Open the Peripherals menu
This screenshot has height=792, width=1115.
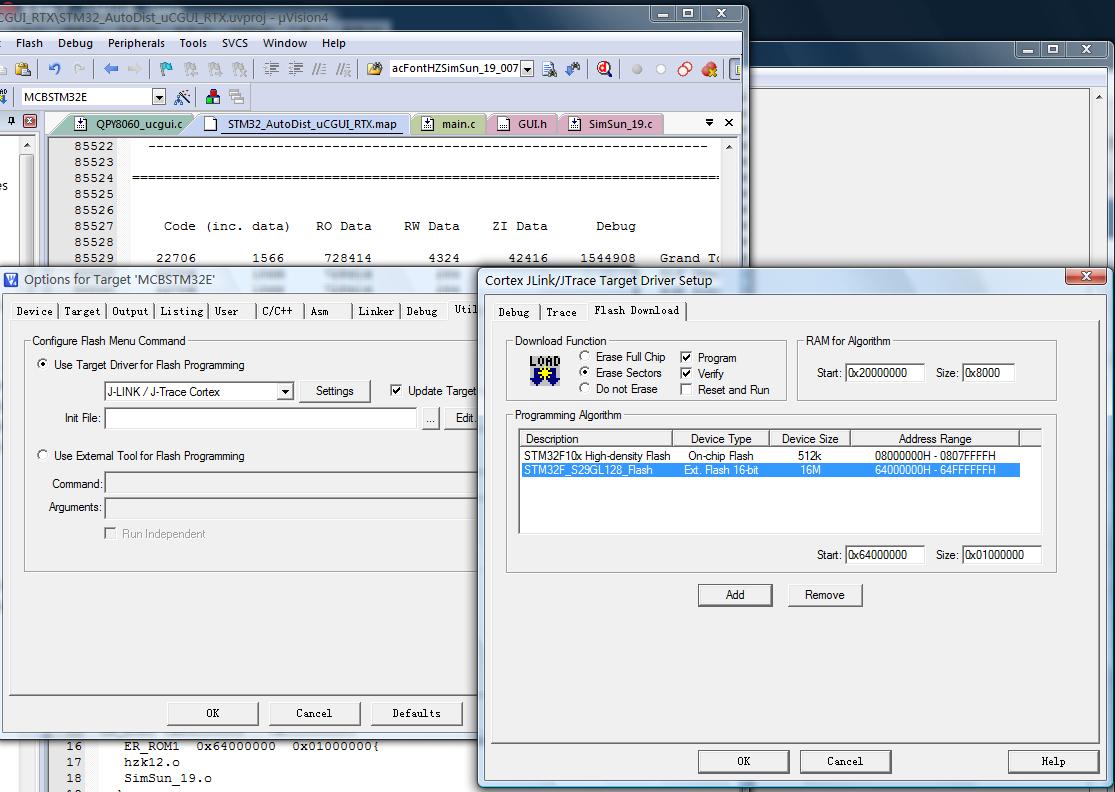tap(136, 43)
